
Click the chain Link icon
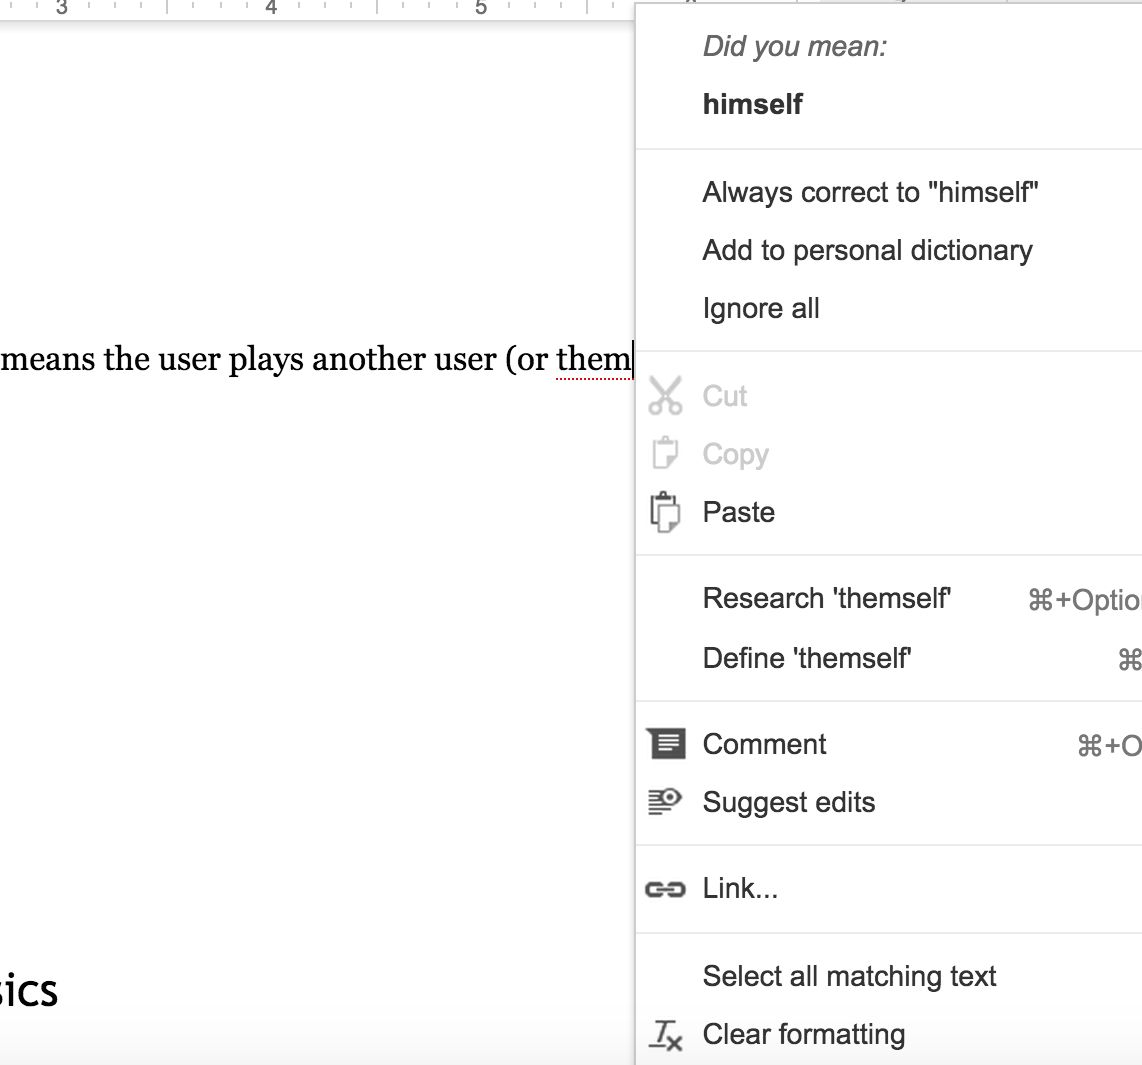pyautogui.click(x=665, y=889)
